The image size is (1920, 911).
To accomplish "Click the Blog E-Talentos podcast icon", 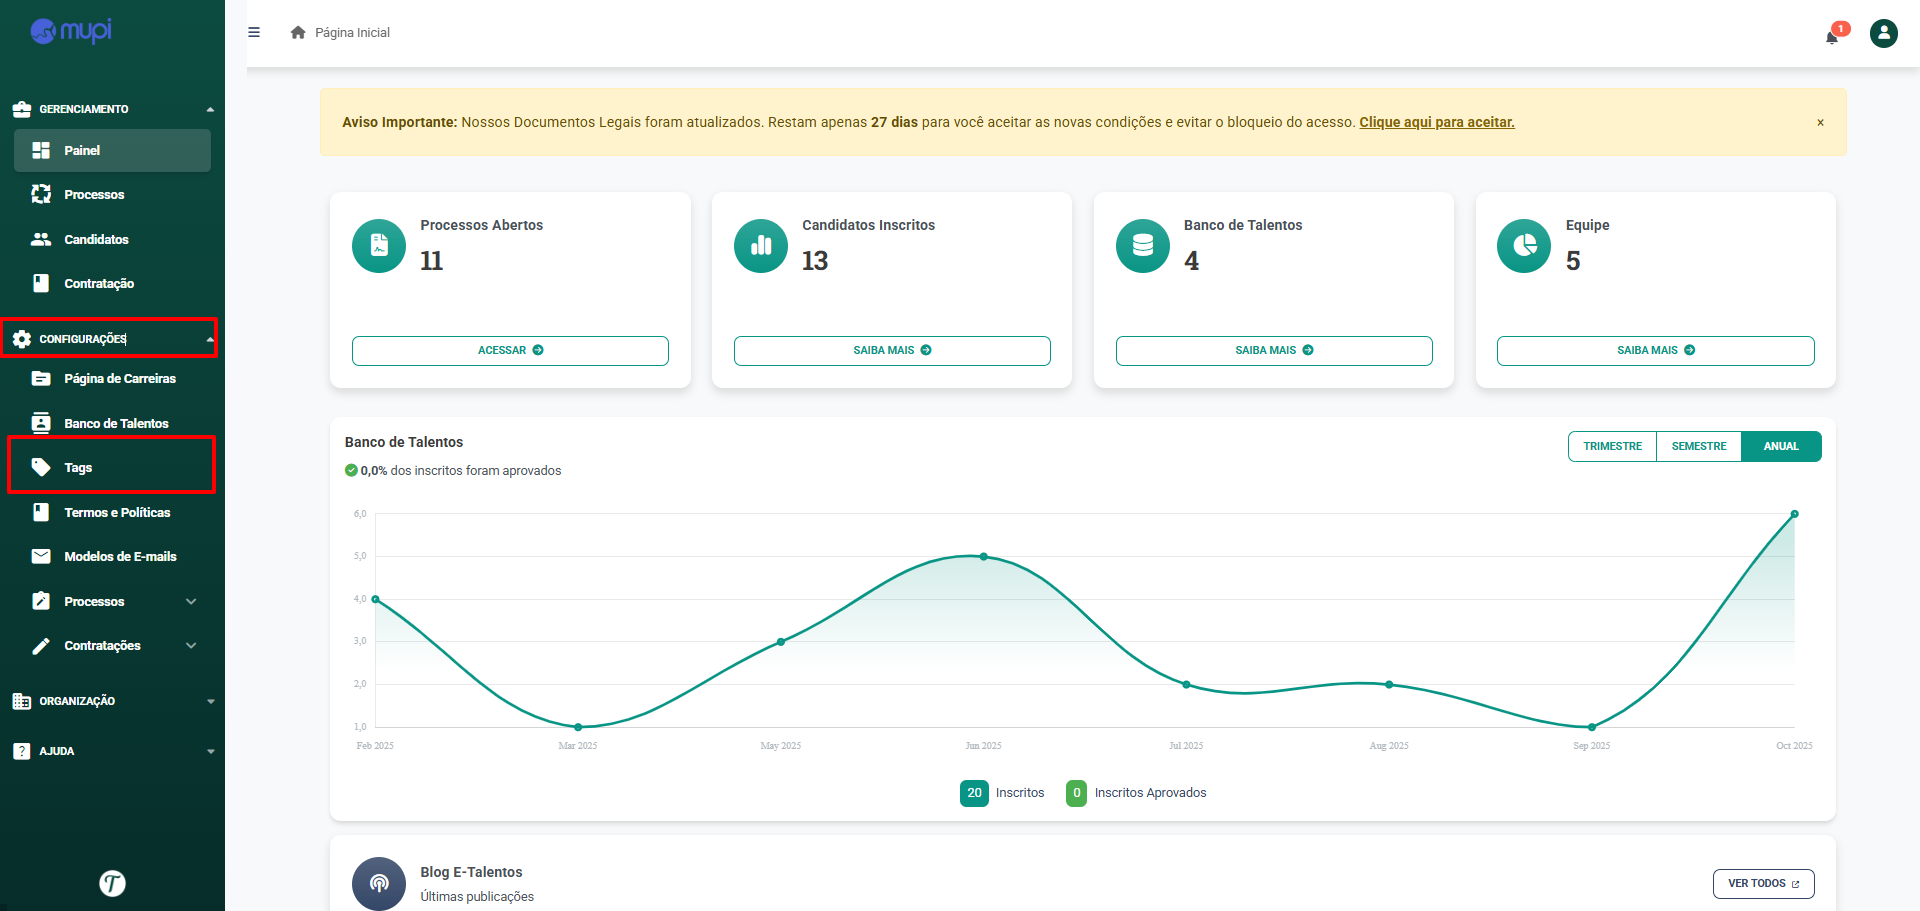I will click(x=379, y=883).
